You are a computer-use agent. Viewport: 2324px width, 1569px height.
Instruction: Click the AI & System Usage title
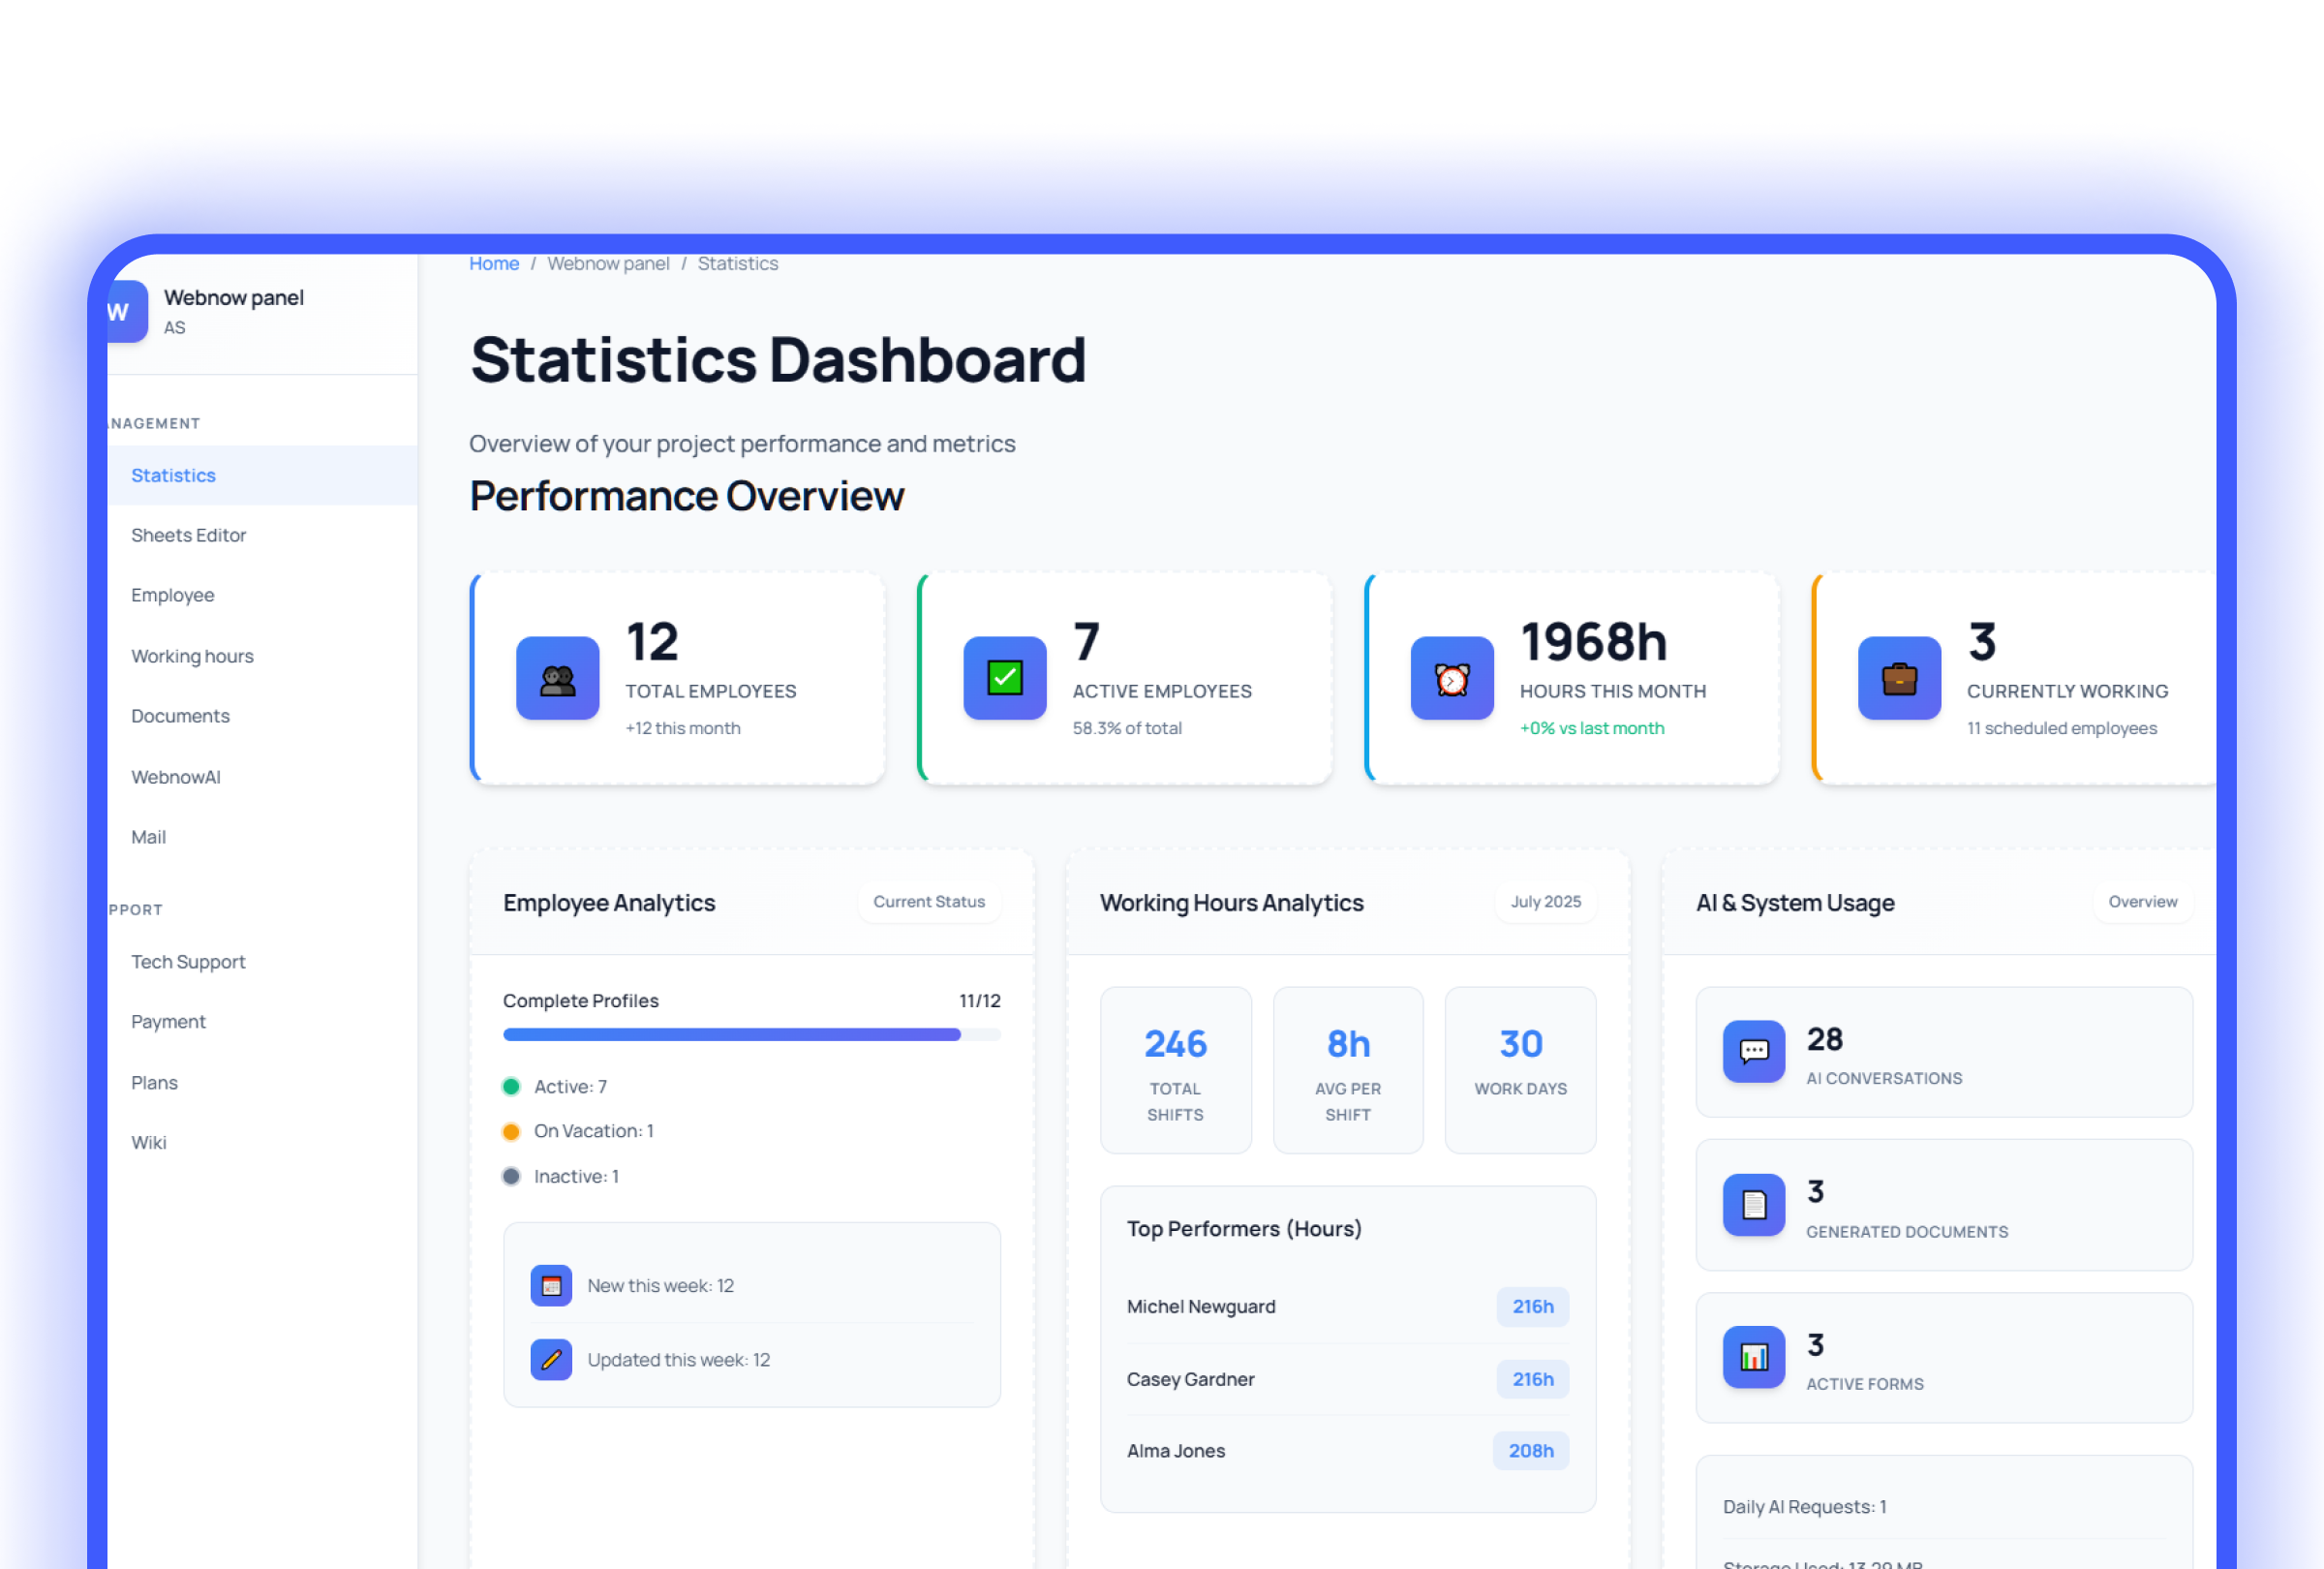1795,903
